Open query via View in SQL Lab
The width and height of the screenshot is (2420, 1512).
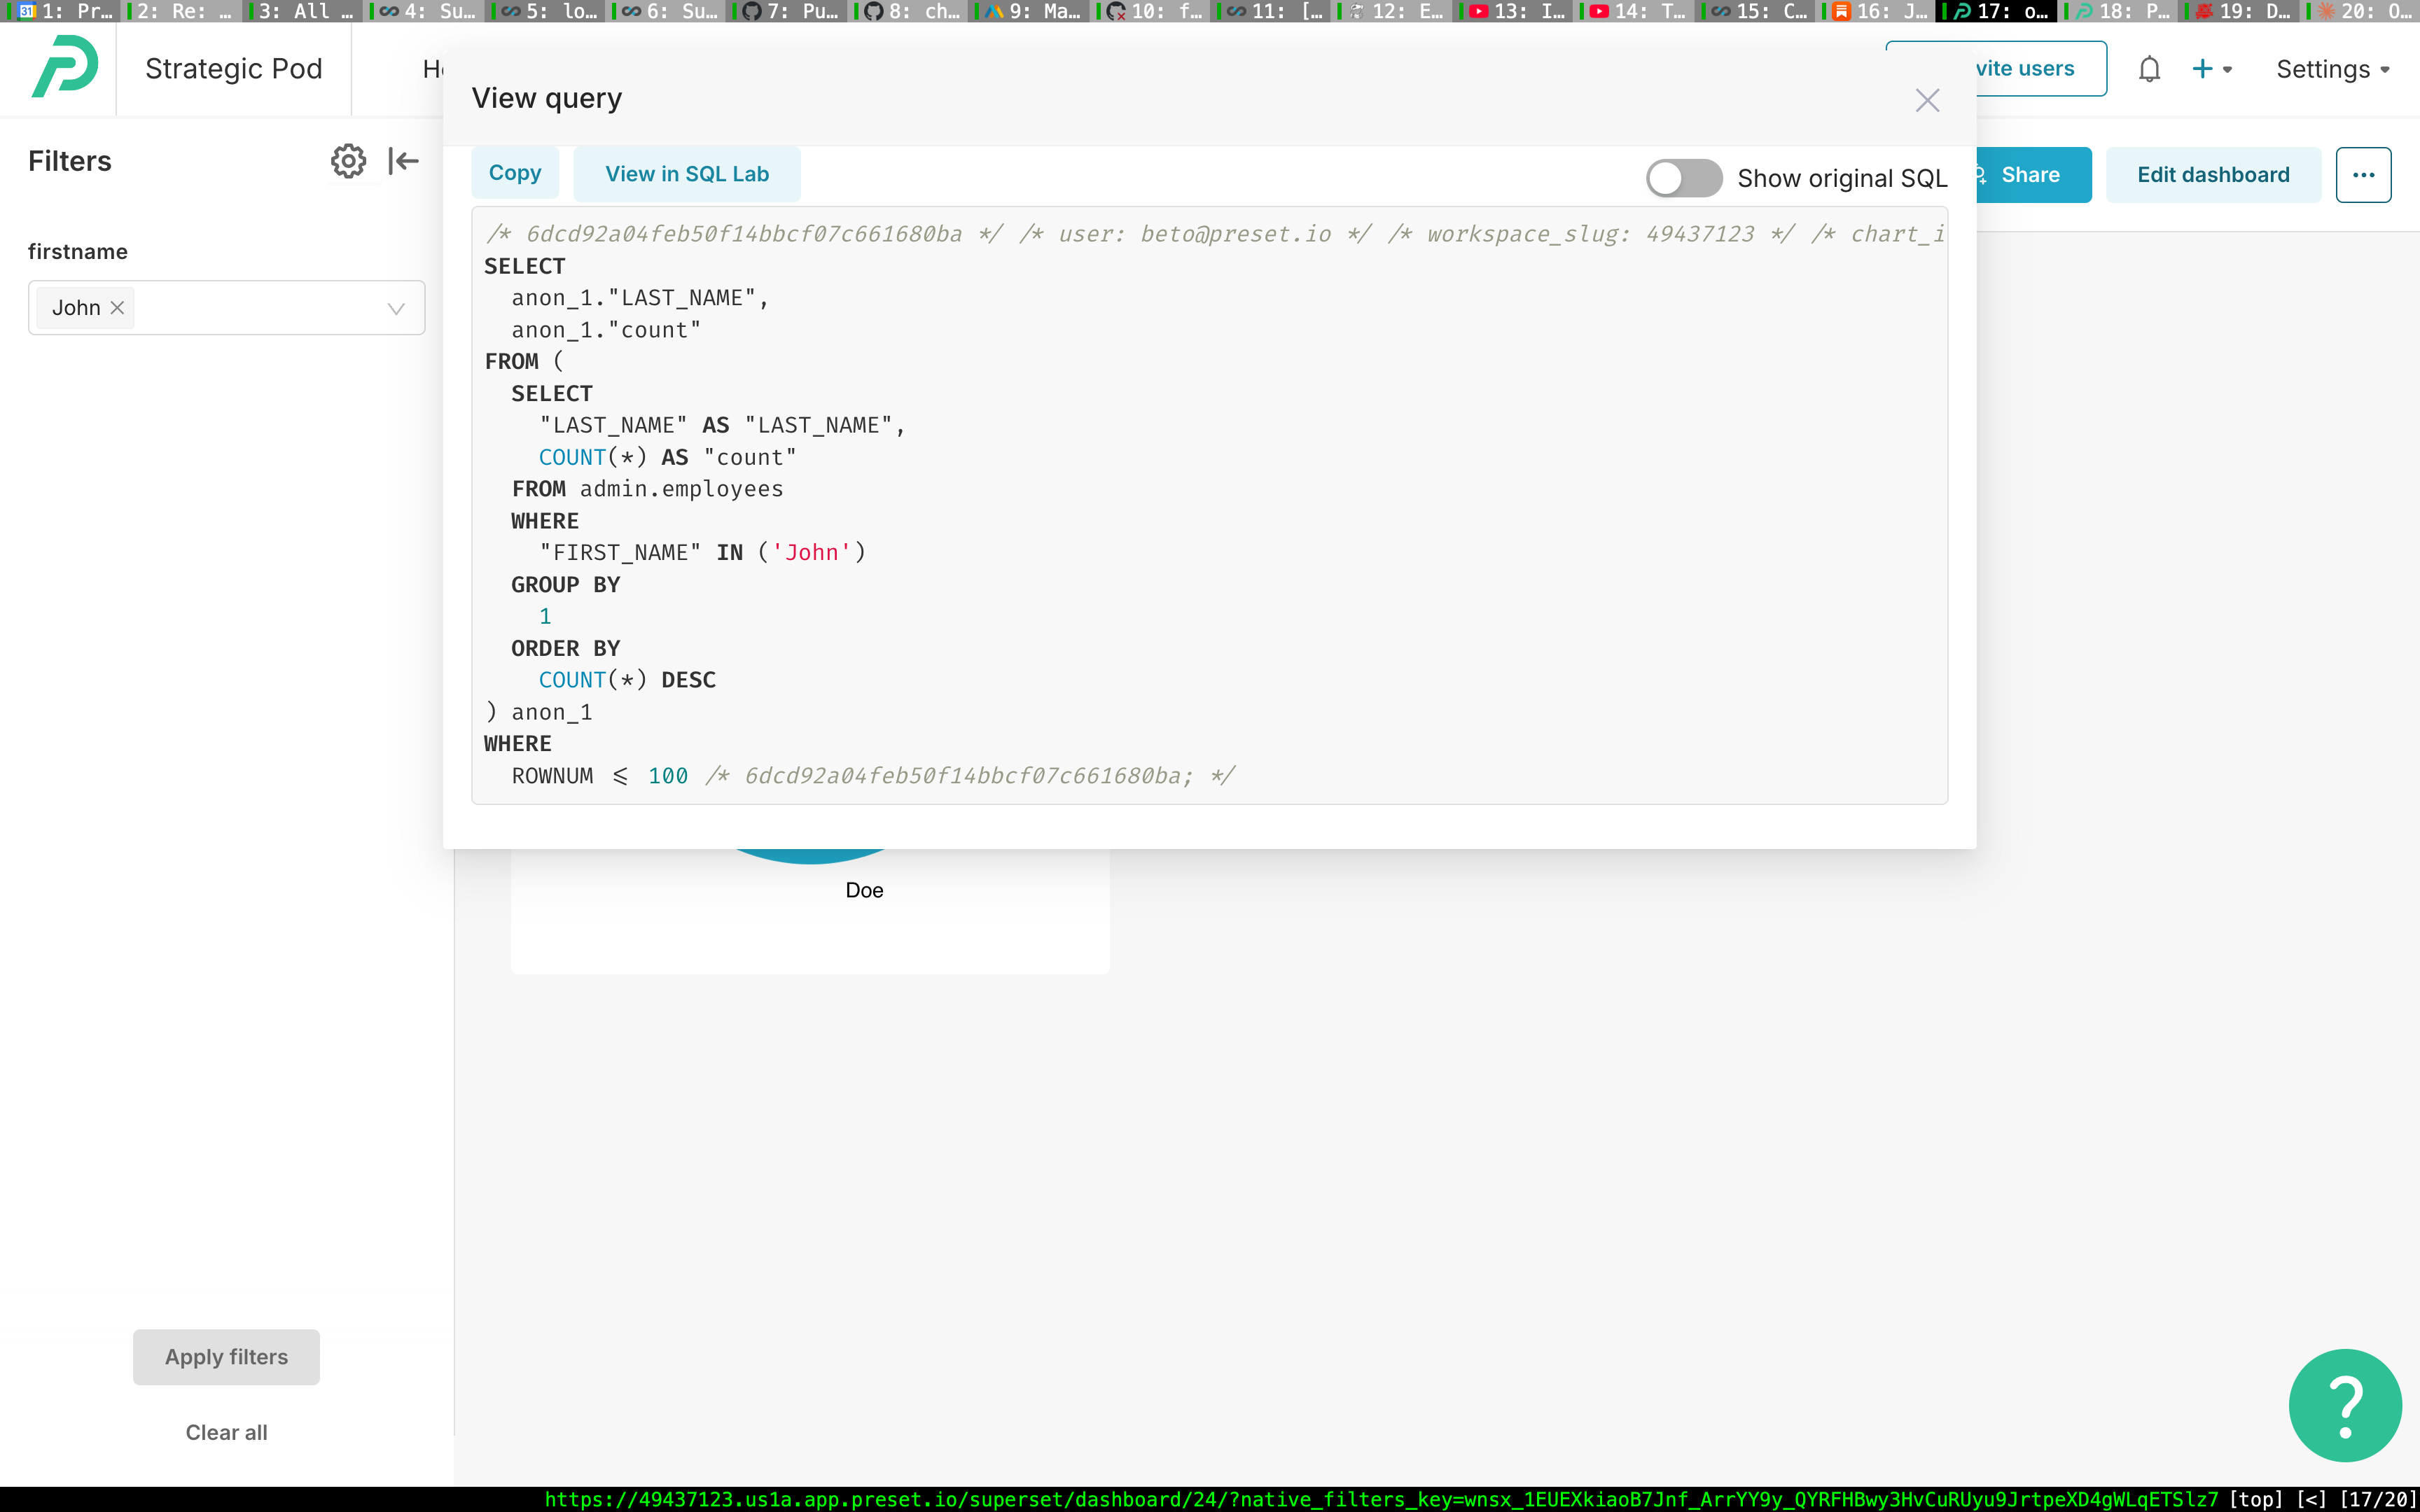[687, 174]
